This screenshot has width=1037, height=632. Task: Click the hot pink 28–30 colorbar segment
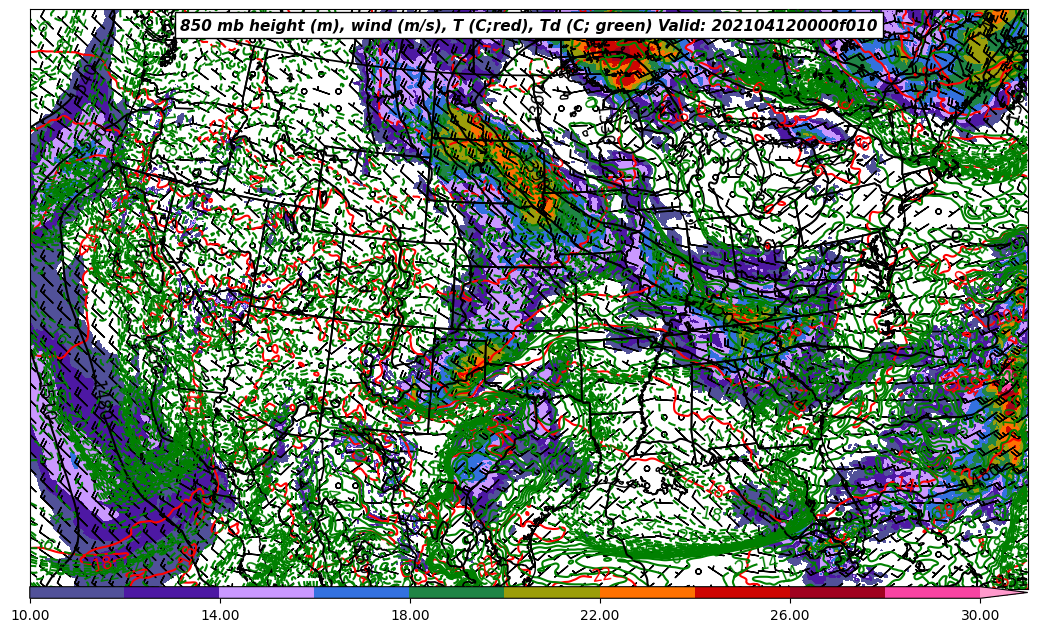932,592
